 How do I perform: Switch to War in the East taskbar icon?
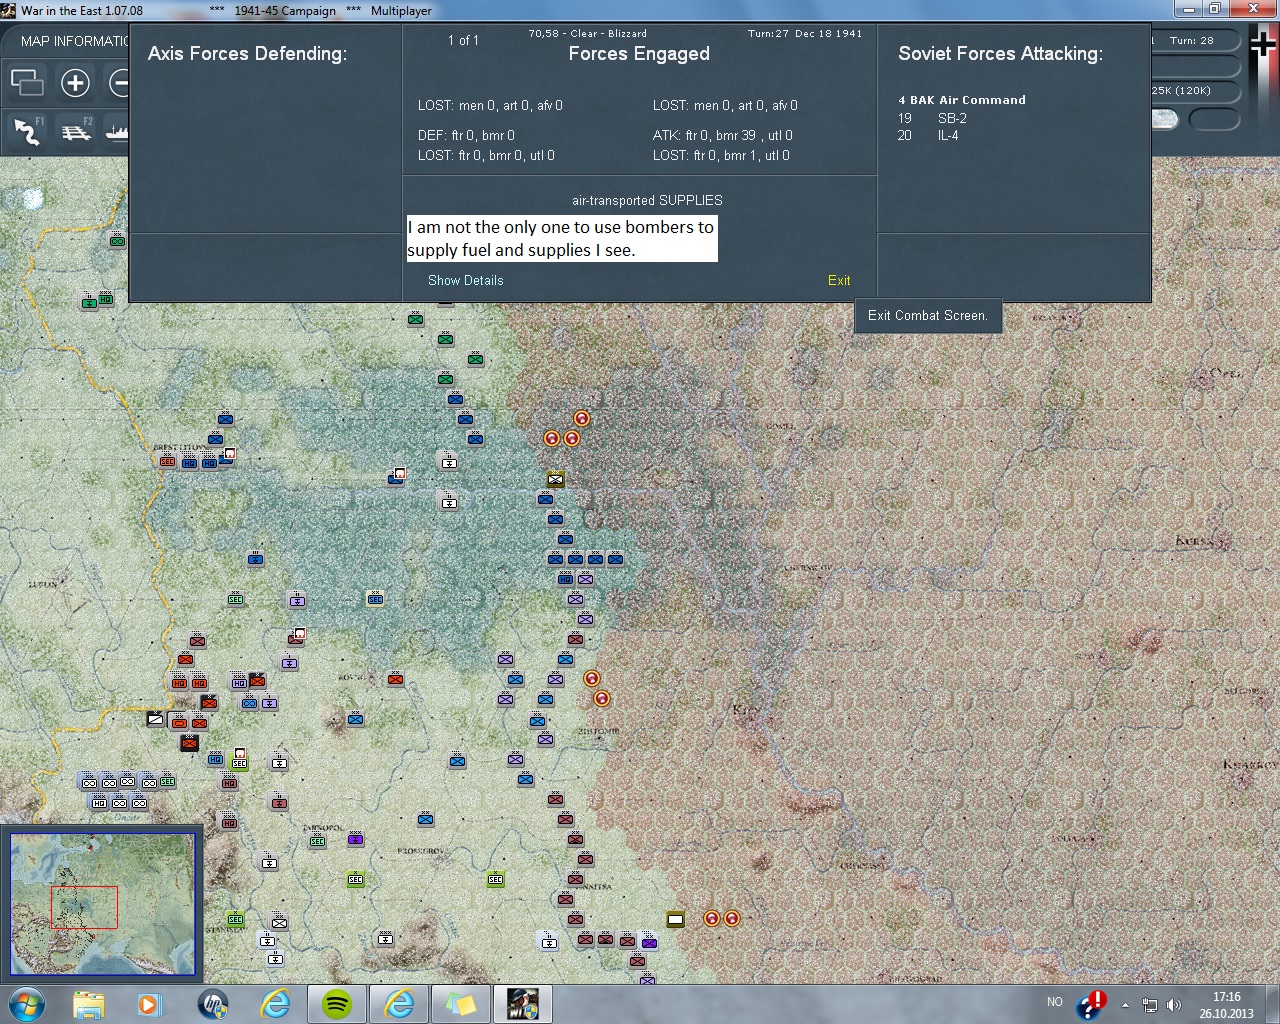tap(523, 1003)
